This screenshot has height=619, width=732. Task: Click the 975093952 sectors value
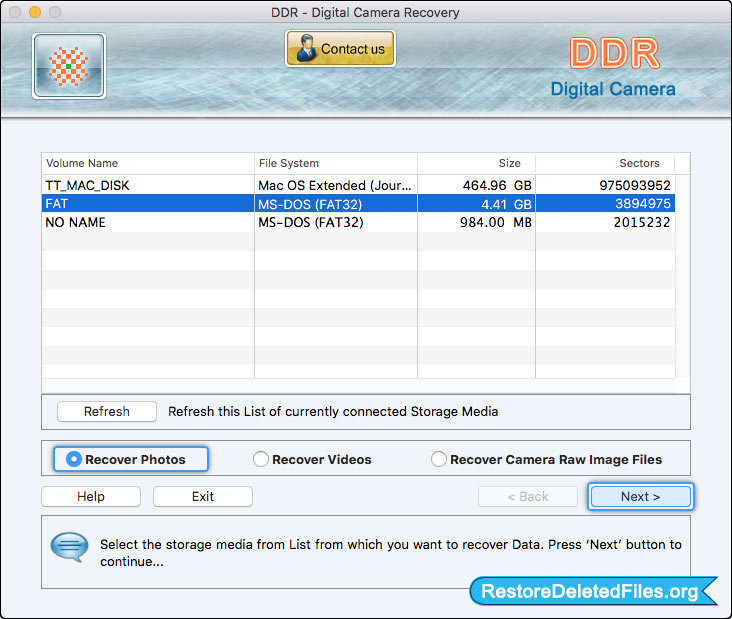coord(635,185)
